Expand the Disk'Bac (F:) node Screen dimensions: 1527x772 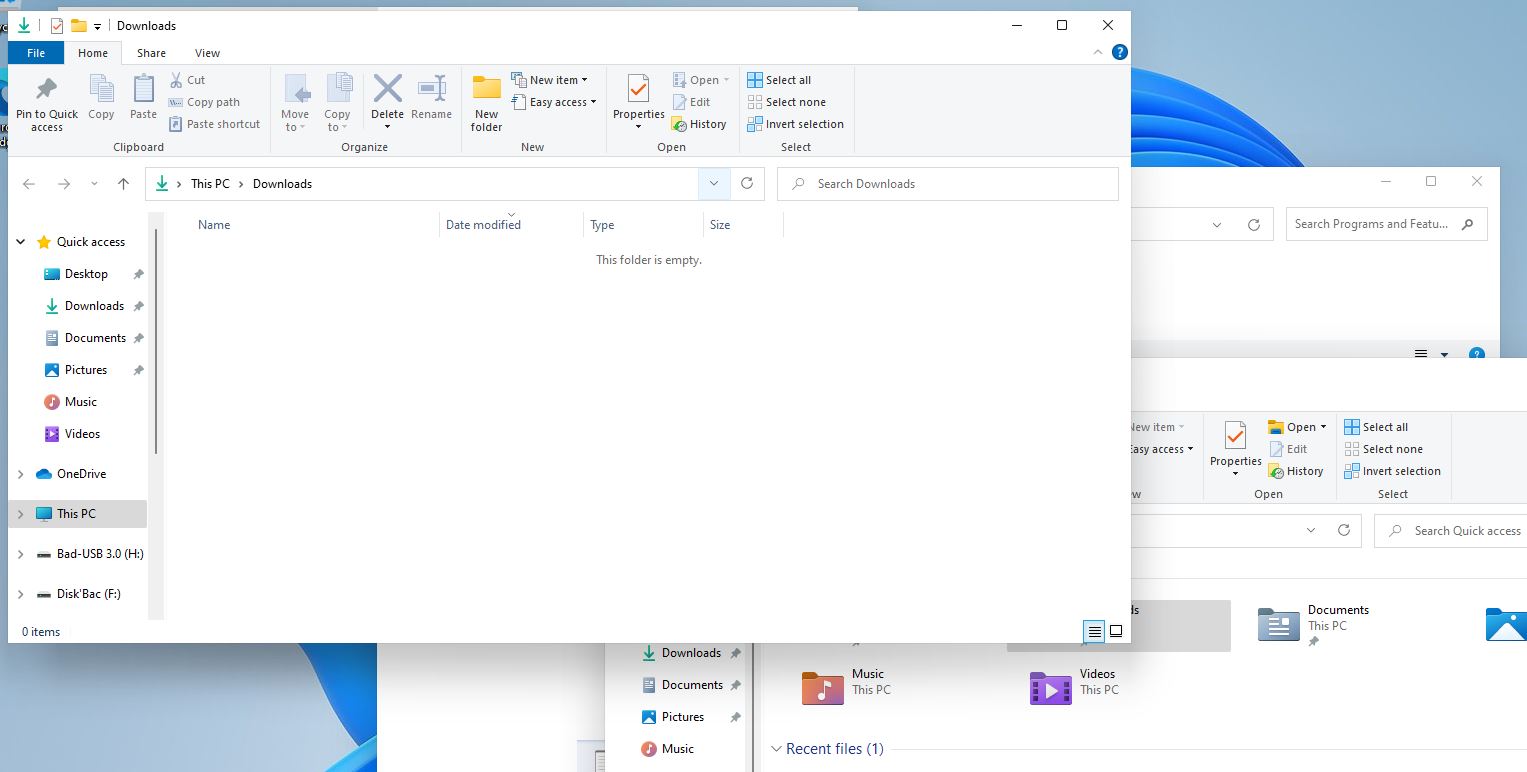coord(21,594)
